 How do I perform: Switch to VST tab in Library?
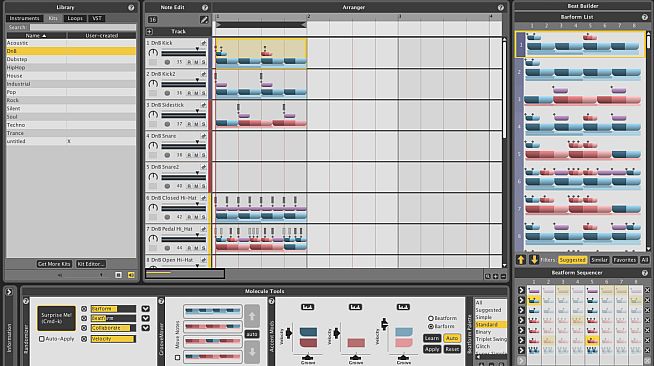97,18
